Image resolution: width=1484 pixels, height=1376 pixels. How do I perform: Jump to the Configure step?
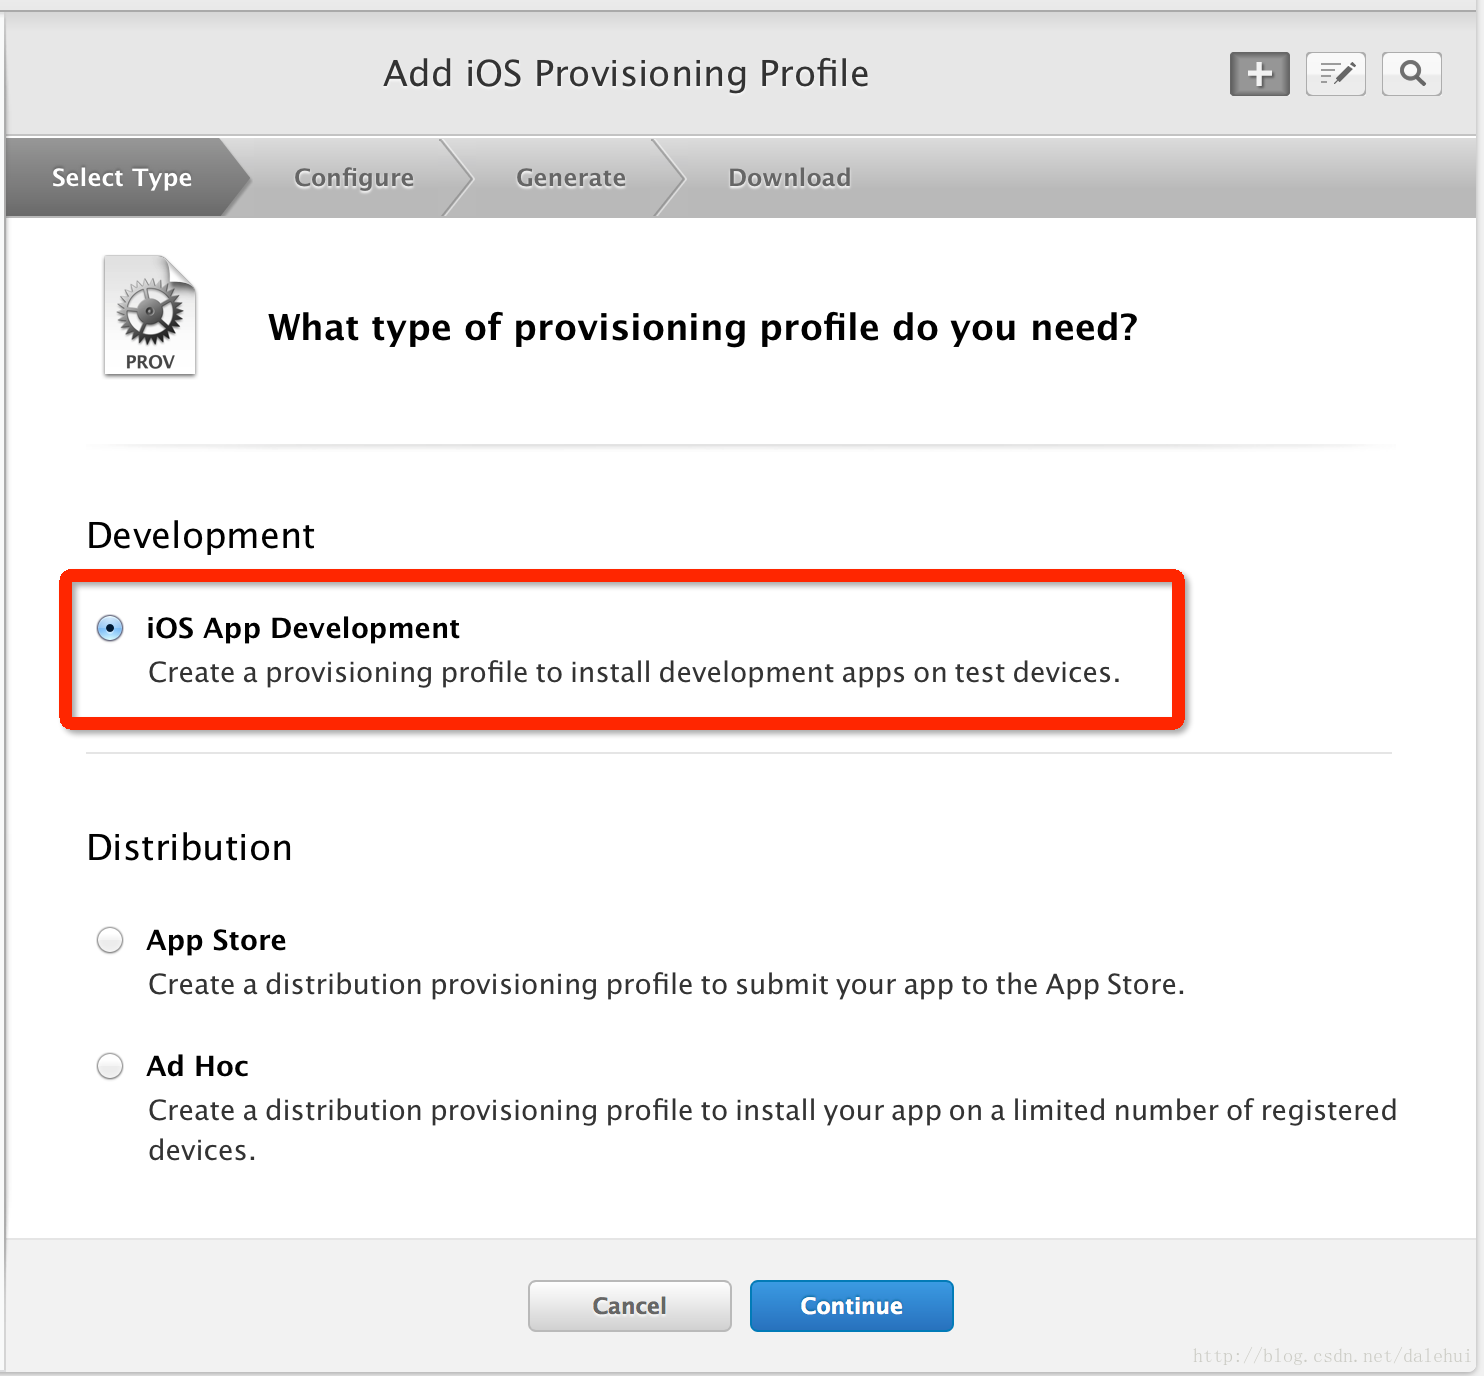354,177
